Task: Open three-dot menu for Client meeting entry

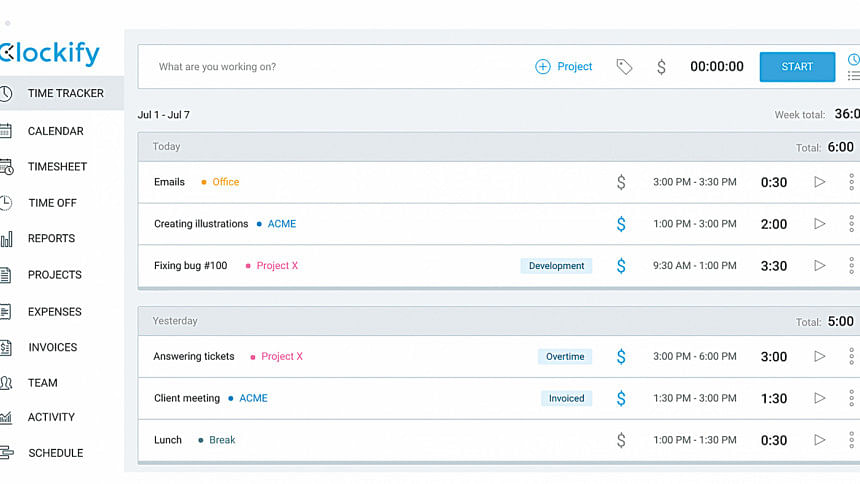Action: pos(852,398)
